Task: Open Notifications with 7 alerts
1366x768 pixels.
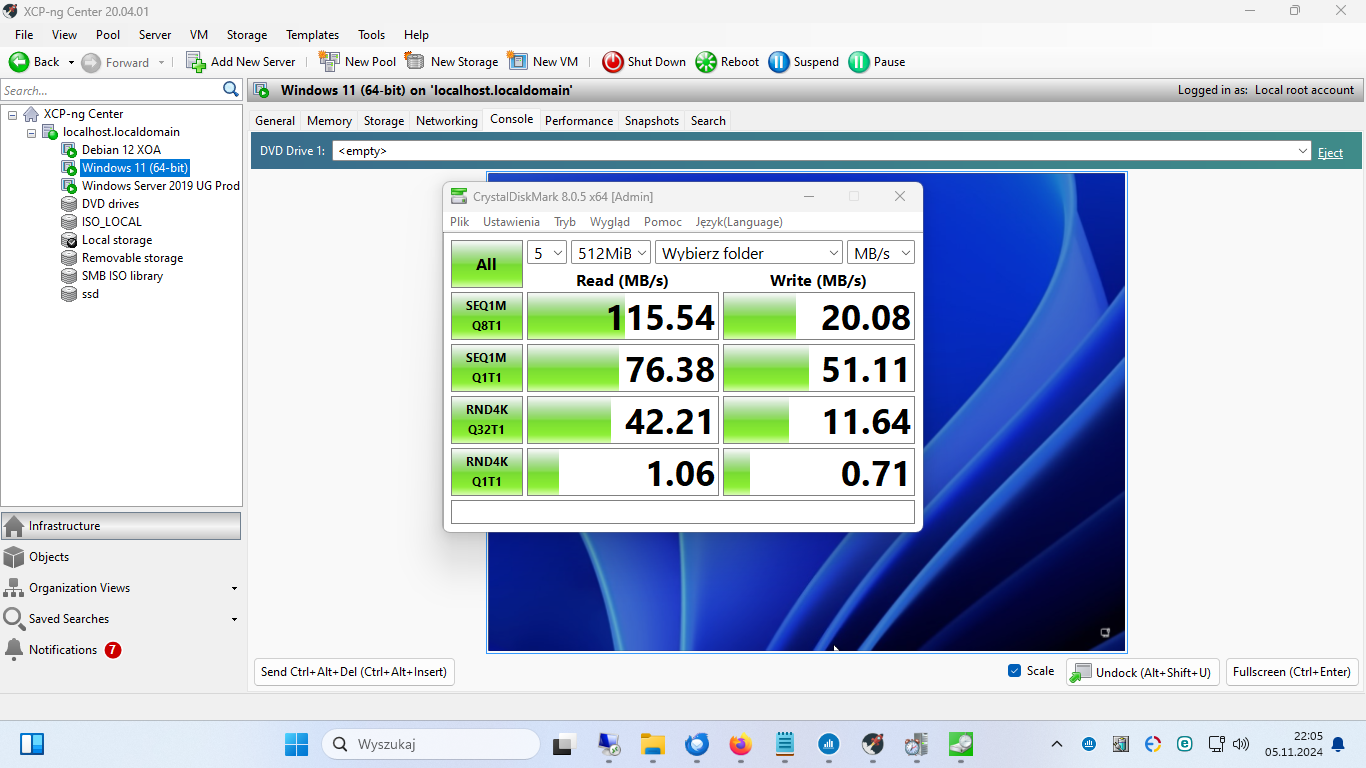Action: click(121, 650)
